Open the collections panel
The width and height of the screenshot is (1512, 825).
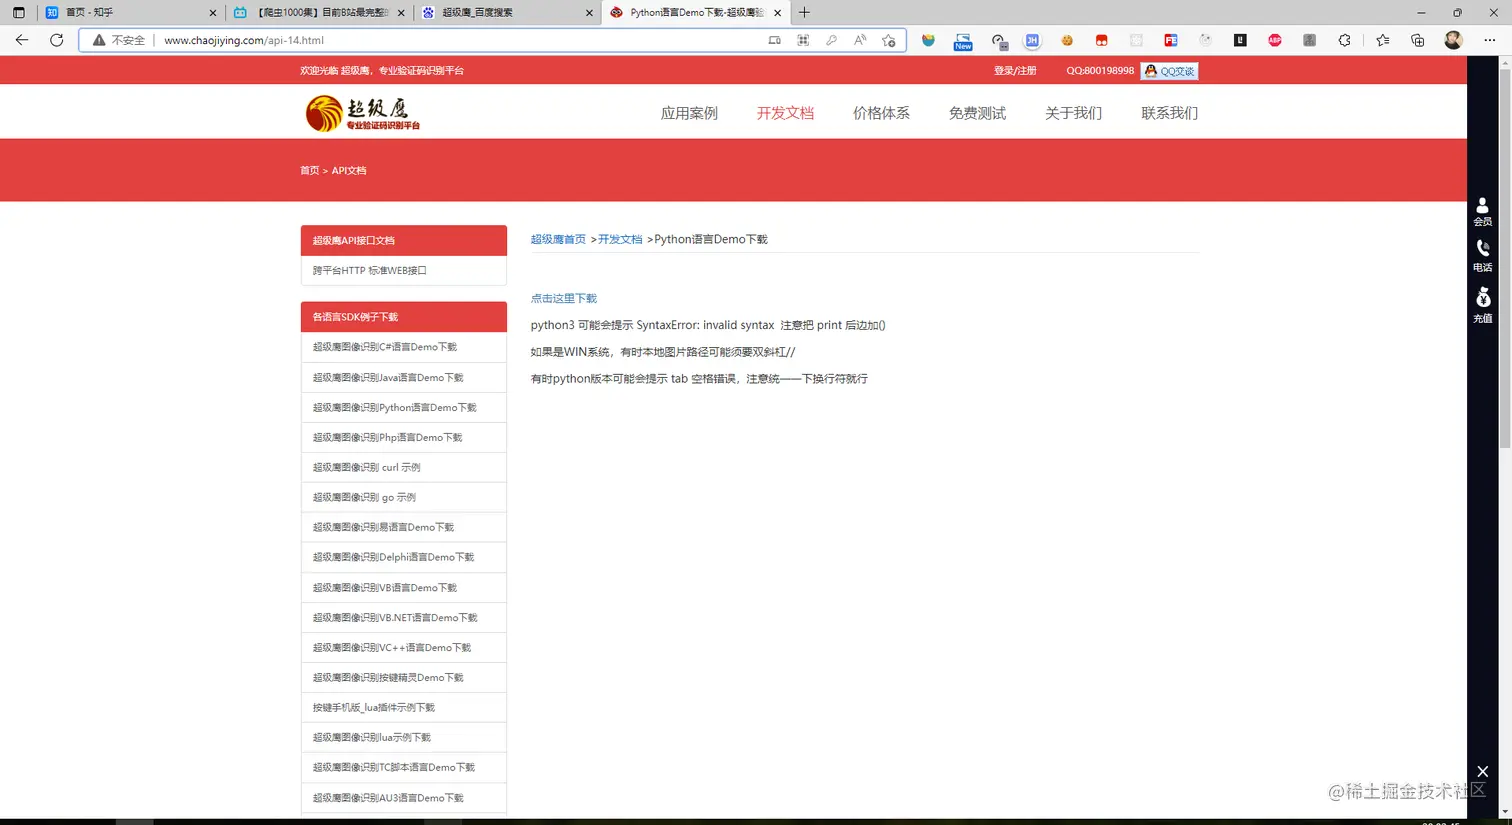pyautogui.click(x=1417, y=40)
